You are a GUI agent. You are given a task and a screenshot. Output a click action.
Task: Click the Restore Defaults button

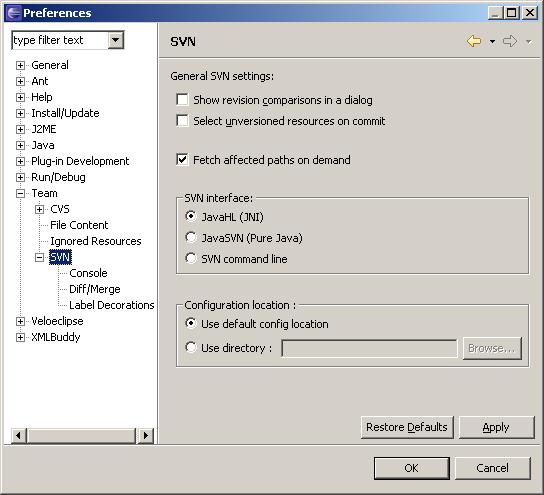(x=407, y=427)
